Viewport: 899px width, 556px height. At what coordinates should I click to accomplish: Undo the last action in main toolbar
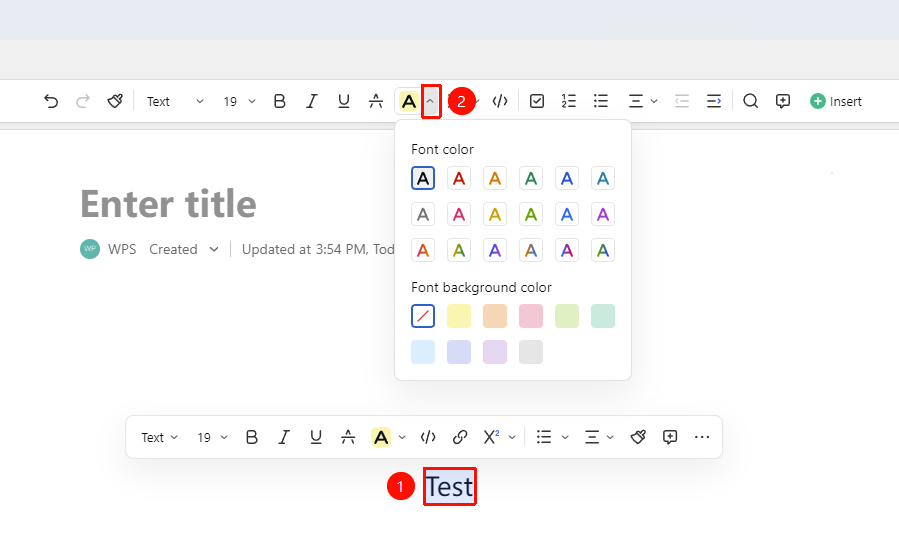pos(51,101)
